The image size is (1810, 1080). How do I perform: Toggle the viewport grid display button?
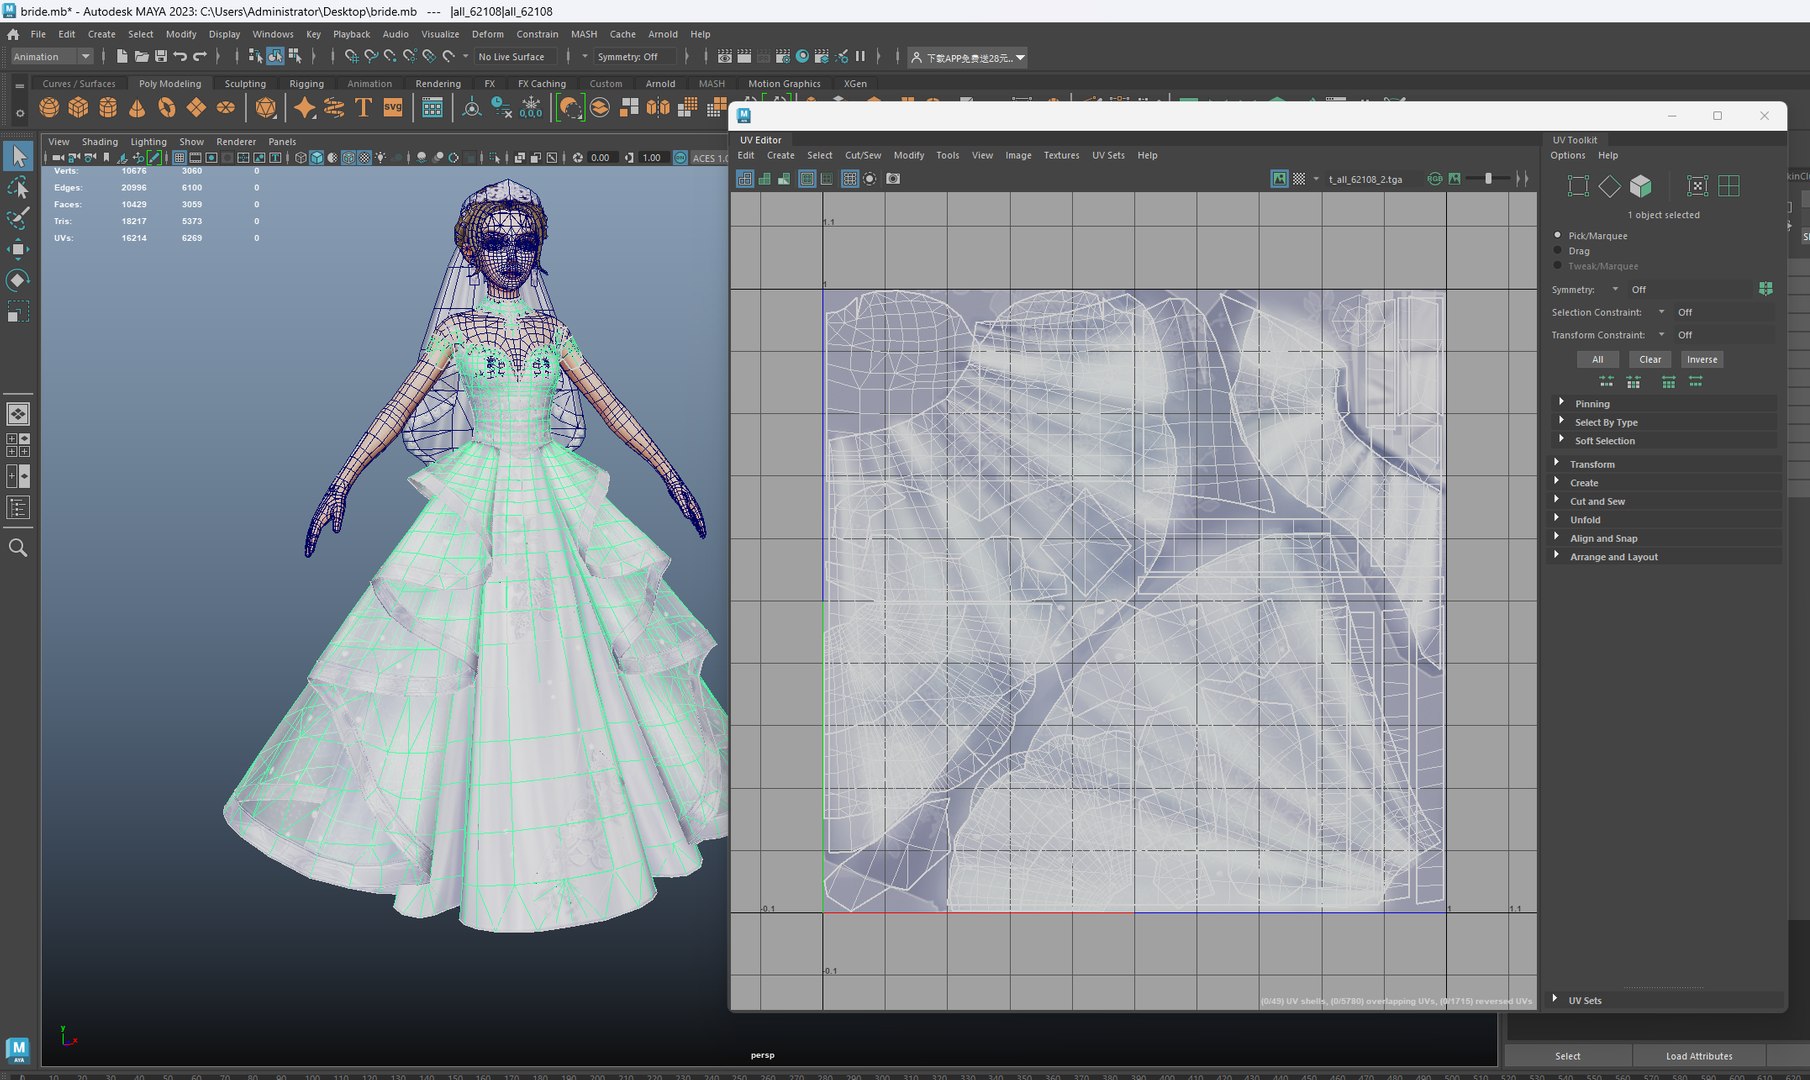pos(180,158)
